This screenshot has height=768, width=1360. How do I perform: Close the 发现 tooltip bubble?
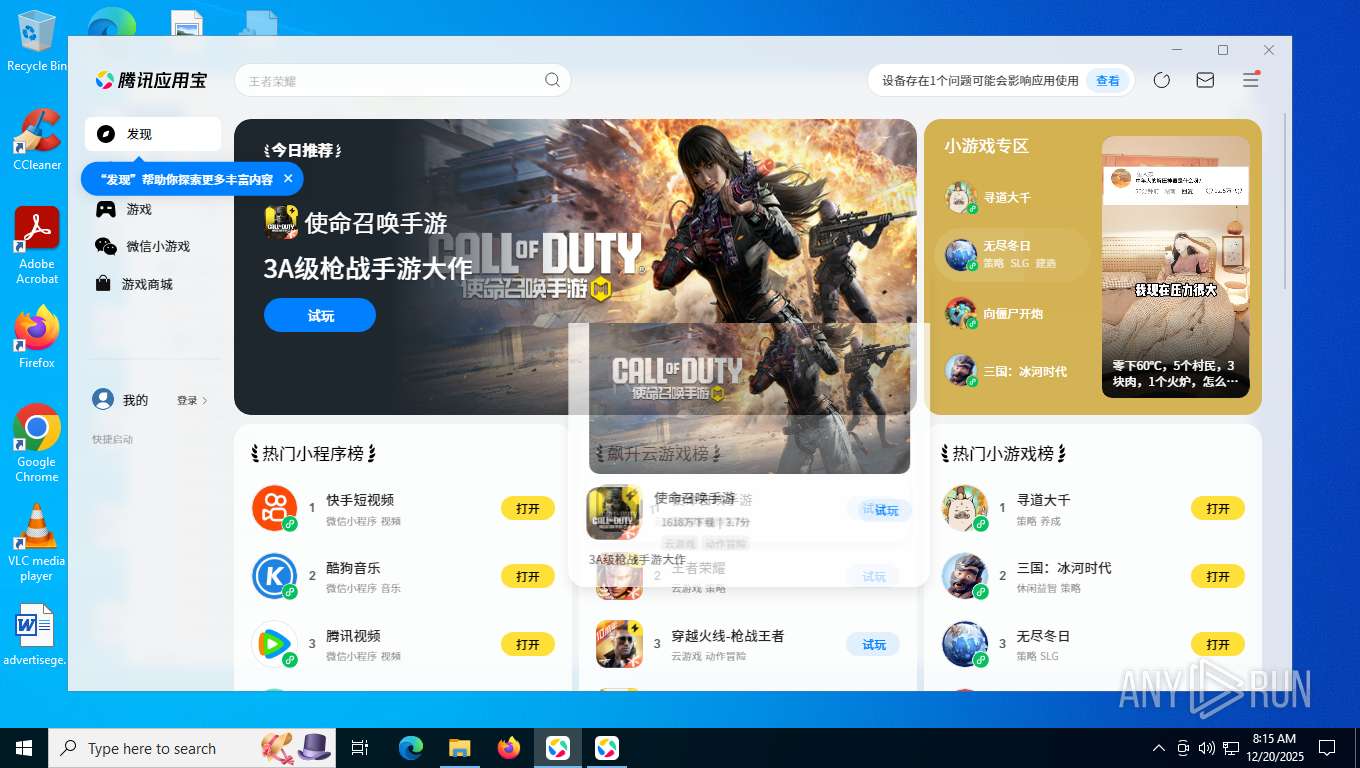tap(288, 178)
